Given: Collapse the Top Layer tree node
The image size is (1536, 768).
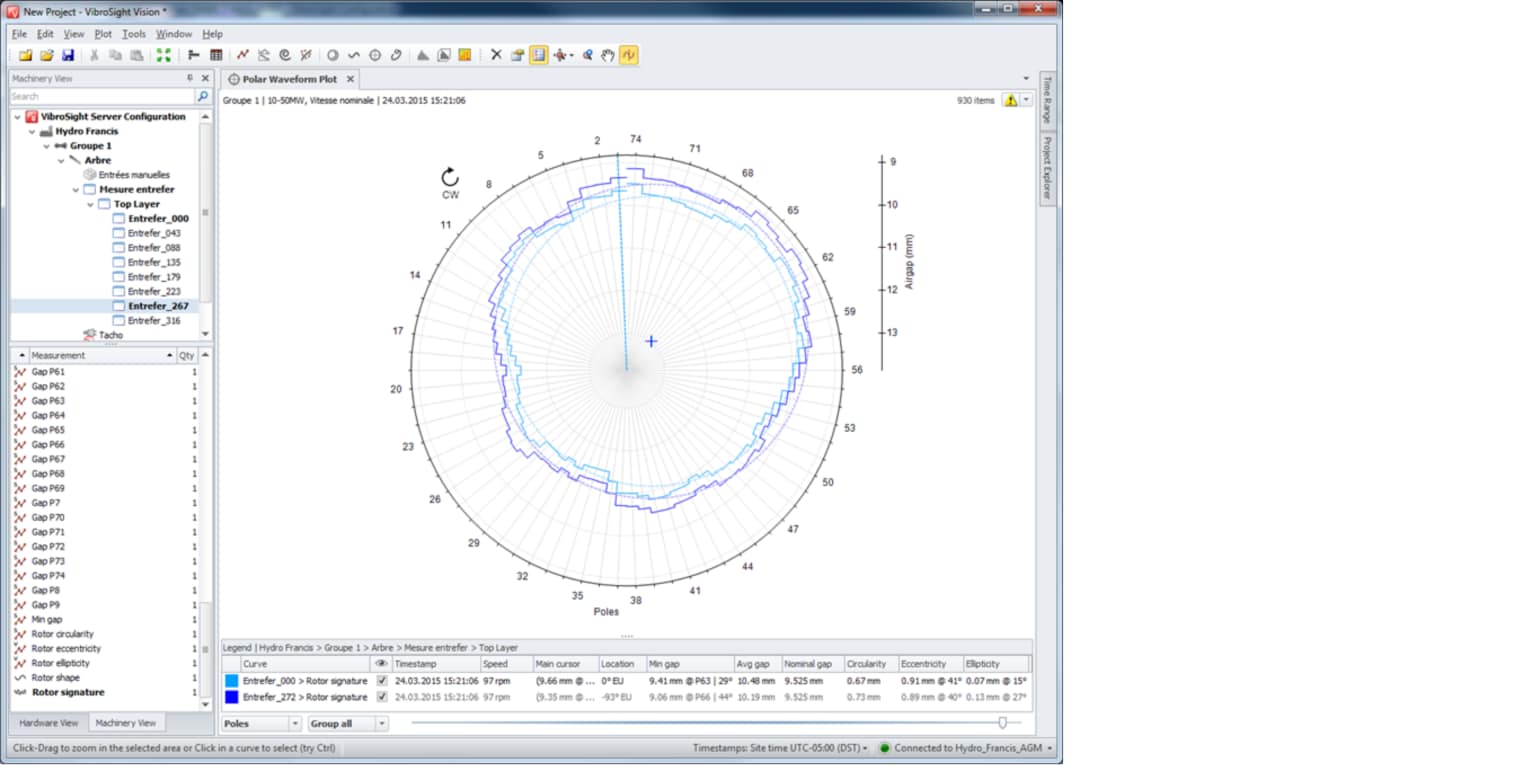Looking at the screenshot, I should click(91, 204).
